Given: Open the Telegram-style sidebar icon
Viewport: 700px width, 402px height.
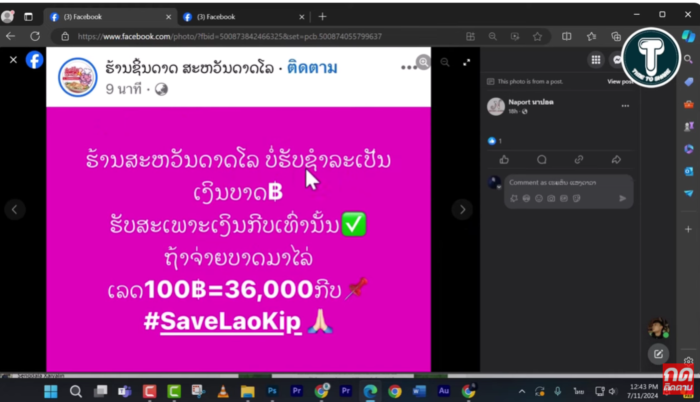Looking at the screenshot, I should pyautogui.click(x=688, y=193).
